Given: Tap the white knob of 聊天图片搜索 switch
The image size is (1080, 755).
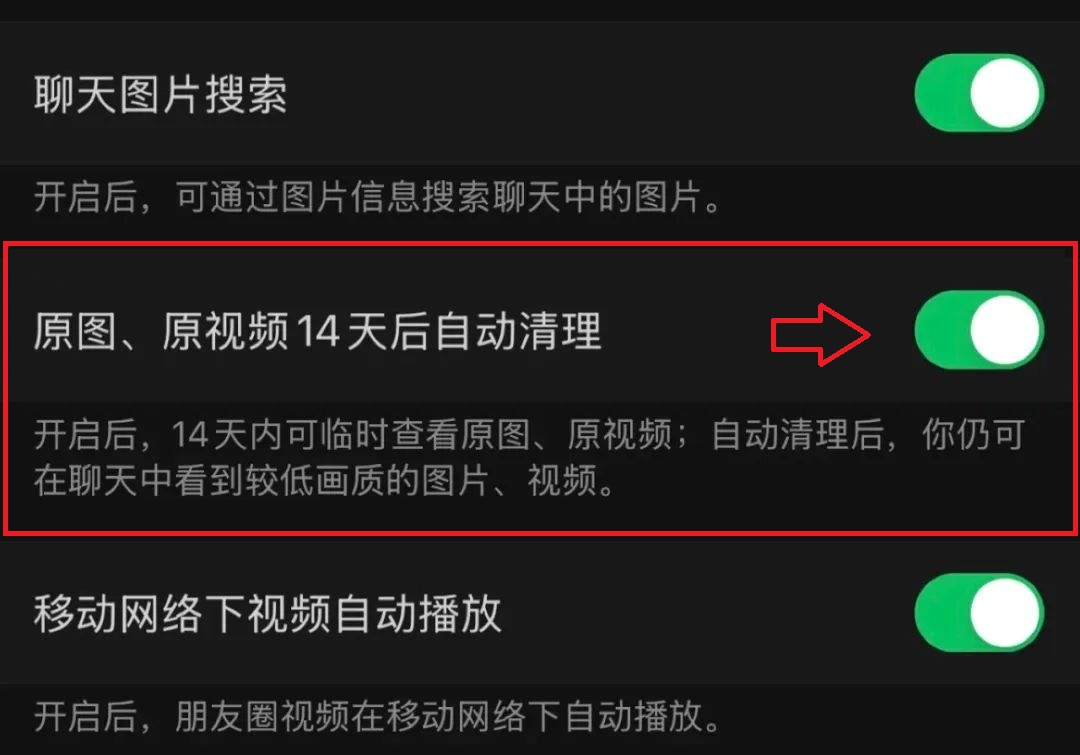Looking at the screenshot, I should click(1005, 93).
